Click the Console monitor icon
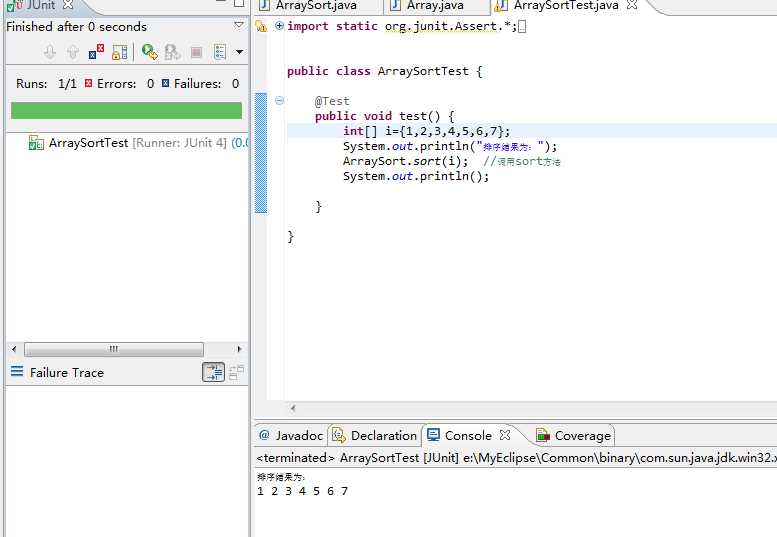Viewport: 777px width, 537px height. pyautogui.click(x=433, y=435)
